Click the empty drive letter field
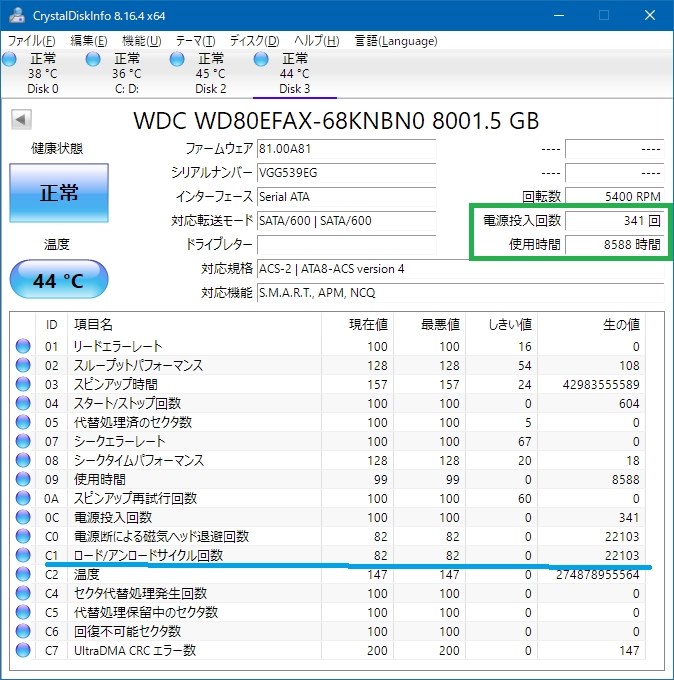 point(347,245)
